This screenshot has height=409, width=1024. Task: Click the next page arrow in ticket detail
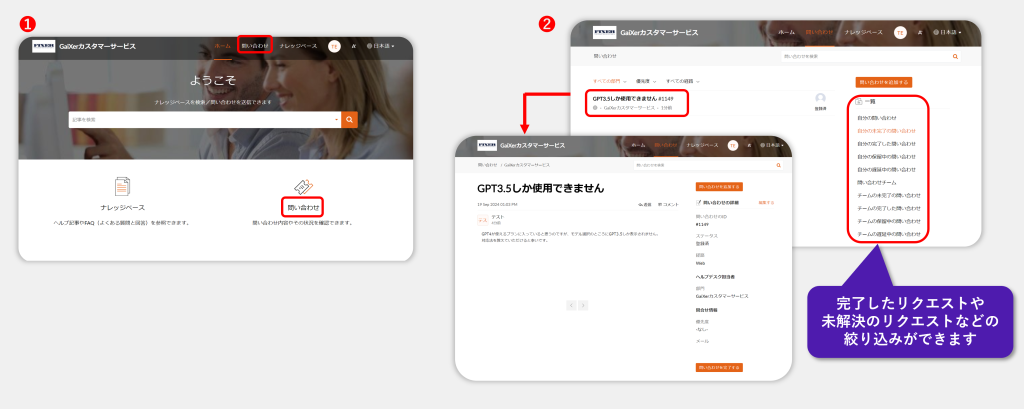click(585, 304)
